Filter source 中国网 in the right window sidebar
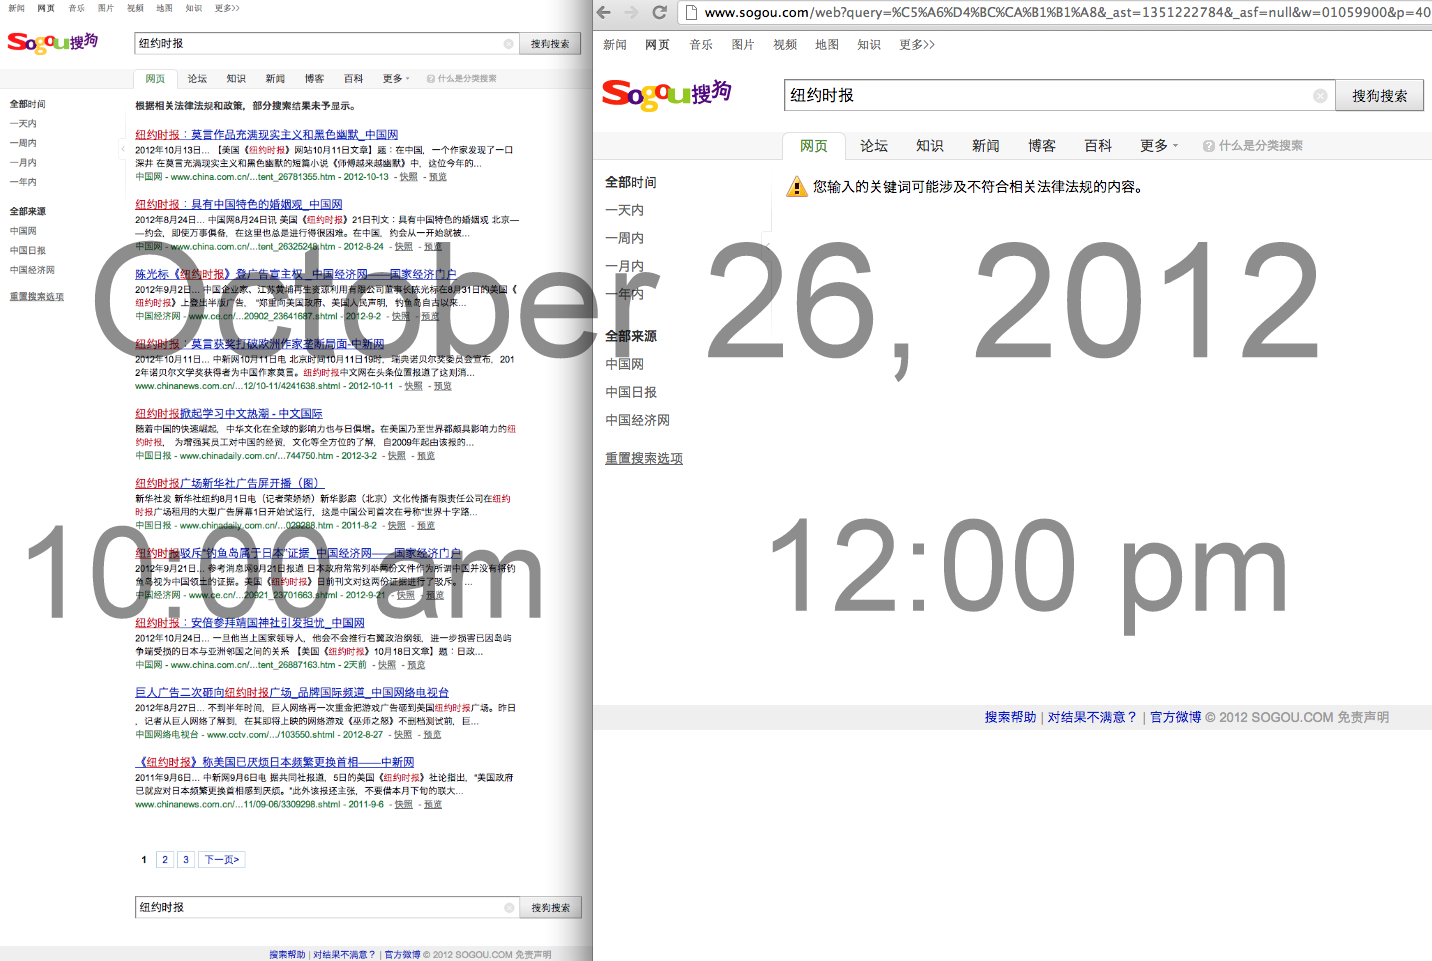The image size is (1432, 961). tap(624, 365)
